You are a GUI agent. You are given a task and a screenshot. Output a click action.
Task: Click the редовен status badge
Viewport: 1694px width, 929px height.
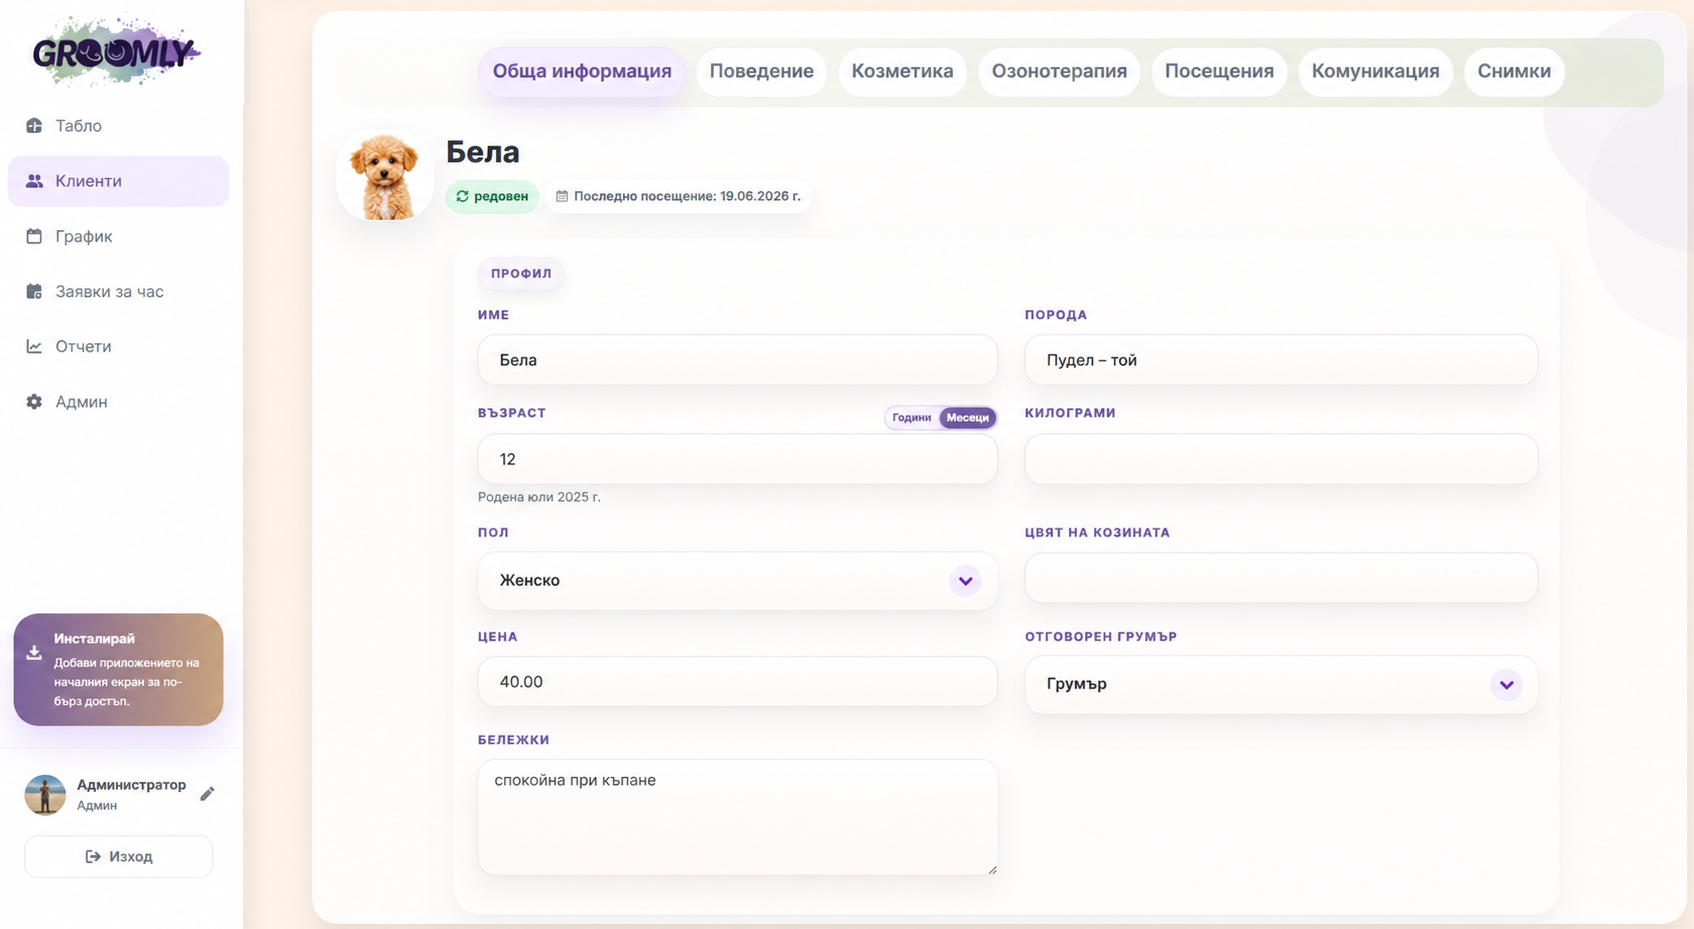click(x=492, y=196)
